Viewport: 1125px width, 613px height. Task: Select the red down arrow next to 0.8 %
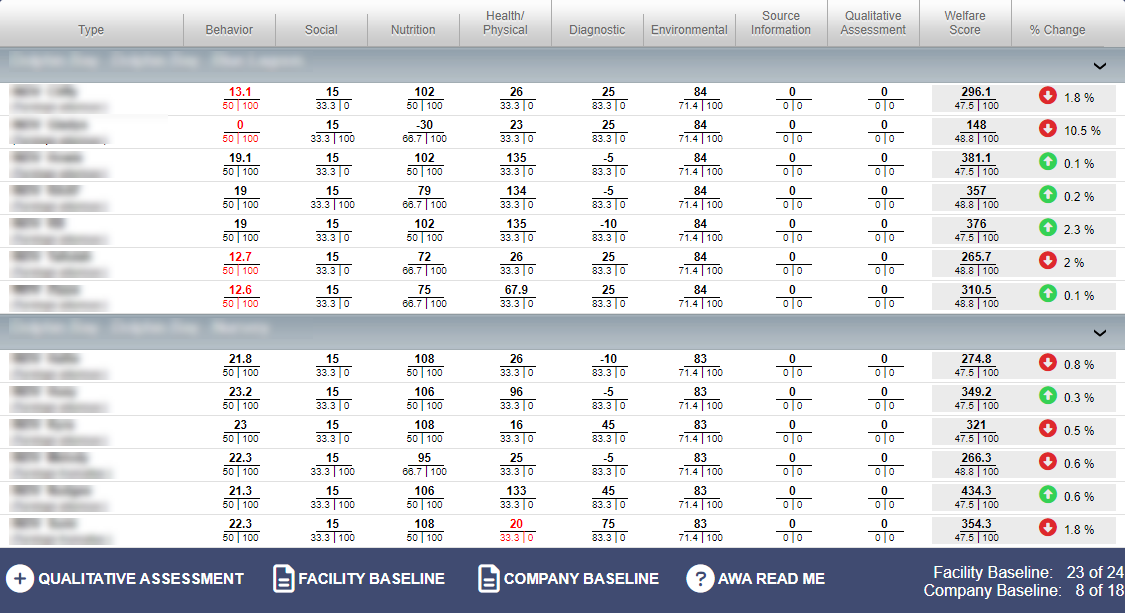(1048, 363)
